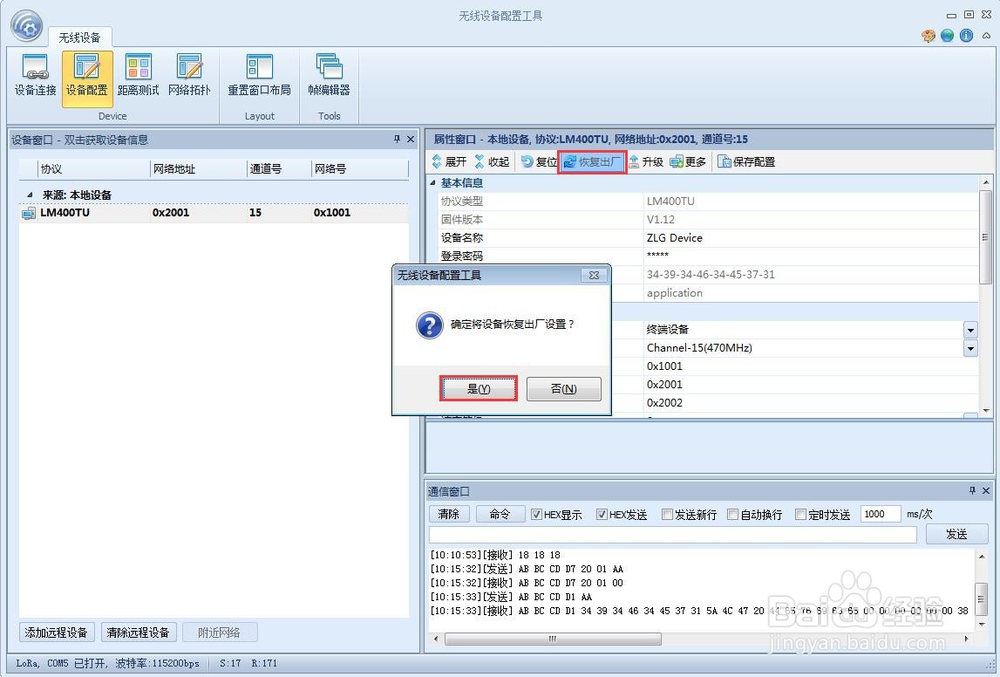1000x677 pixels.
Task: Click the 1000 ms interval input field
Action: click(x=880, y=514)
